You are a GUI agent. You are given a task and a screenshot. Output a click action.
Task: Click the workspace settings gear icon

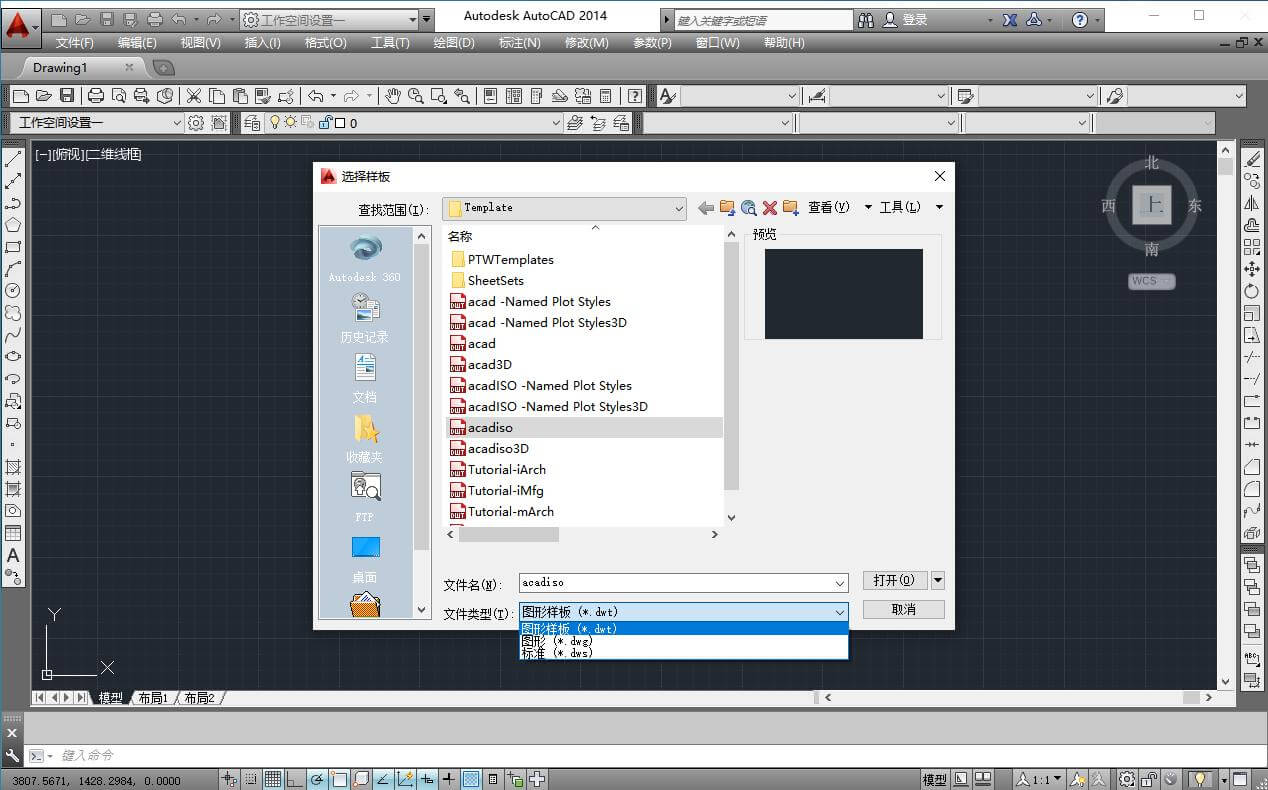click(x=196, y=123)
